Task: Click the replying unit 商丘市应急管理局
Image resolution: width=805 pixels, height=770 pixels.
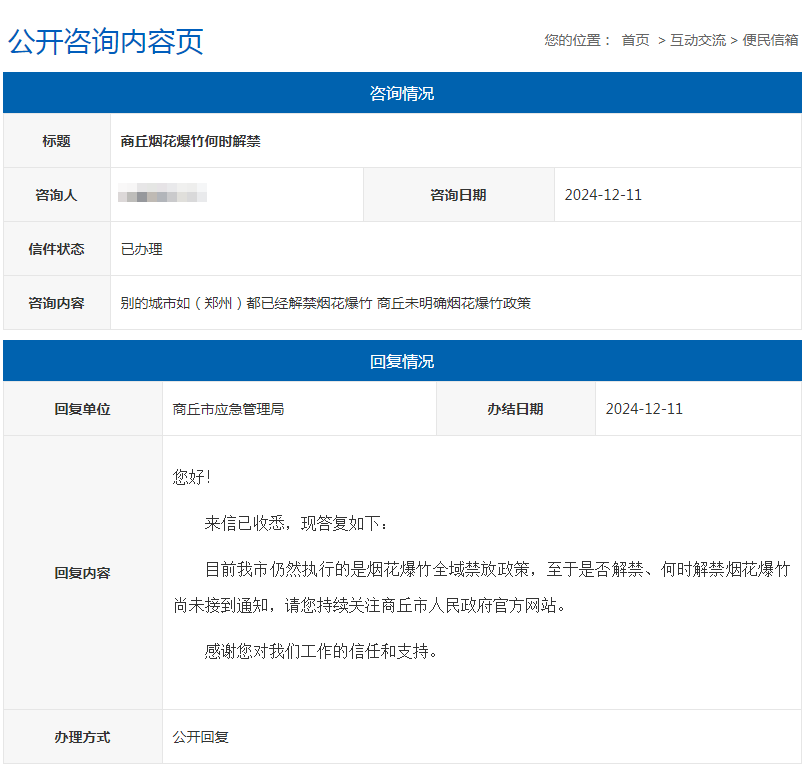Action: click(x=228, y=409)
